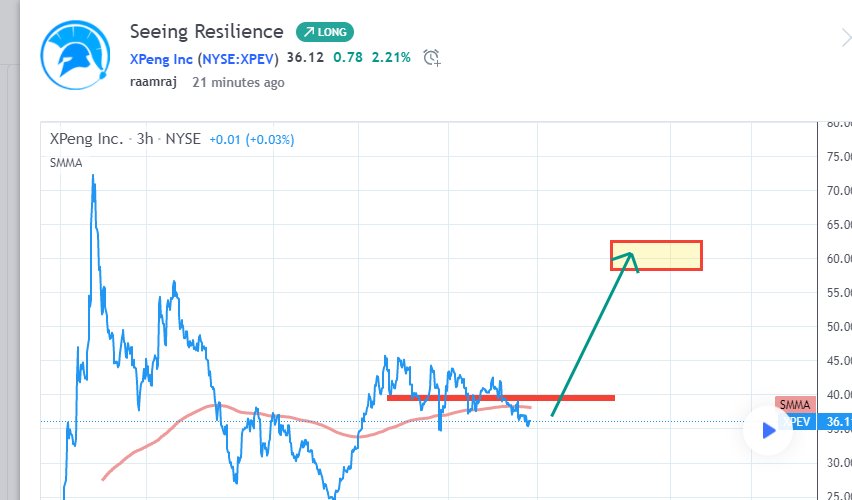Play the chart with the blue play button

coord(768,430)
